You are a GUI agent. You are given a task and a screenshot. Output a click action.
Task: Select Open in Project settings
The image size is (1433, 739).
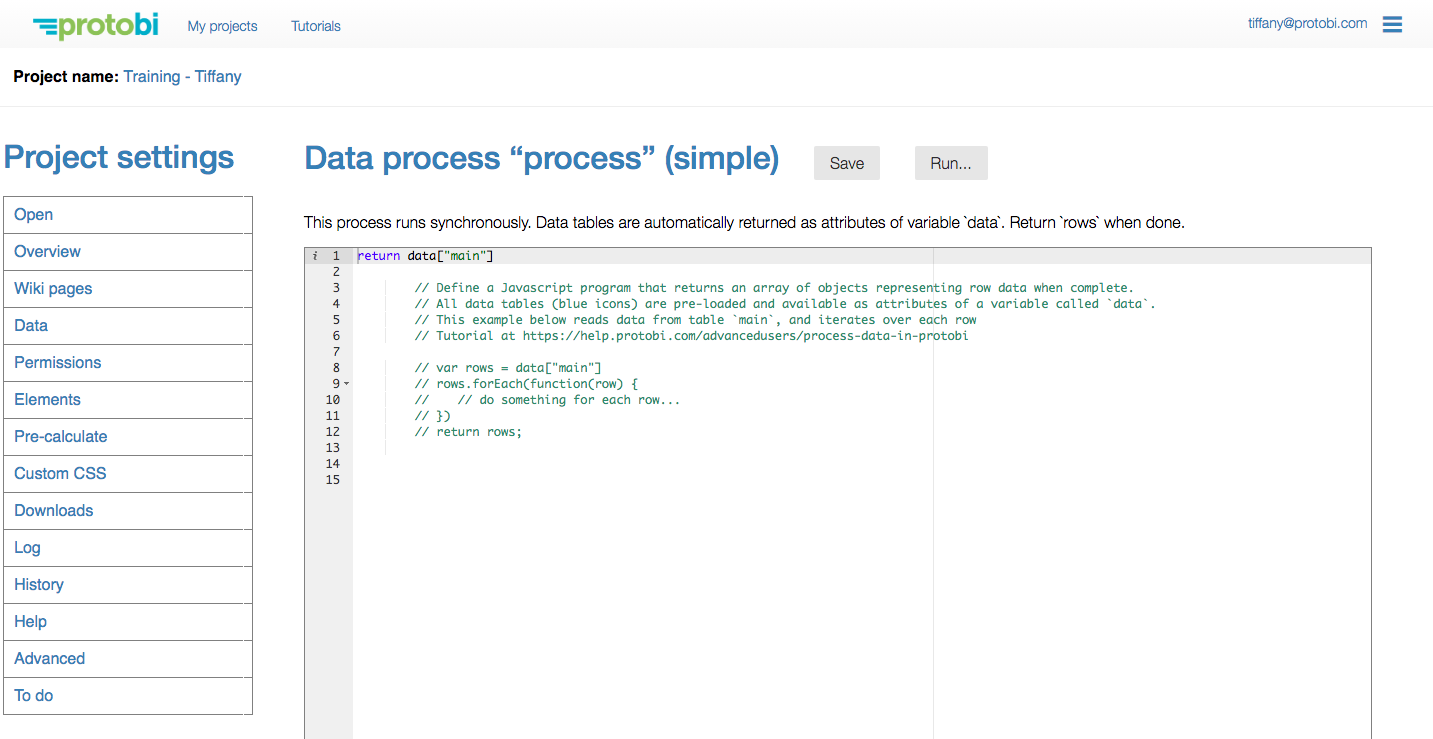click(x=33, y=214)
